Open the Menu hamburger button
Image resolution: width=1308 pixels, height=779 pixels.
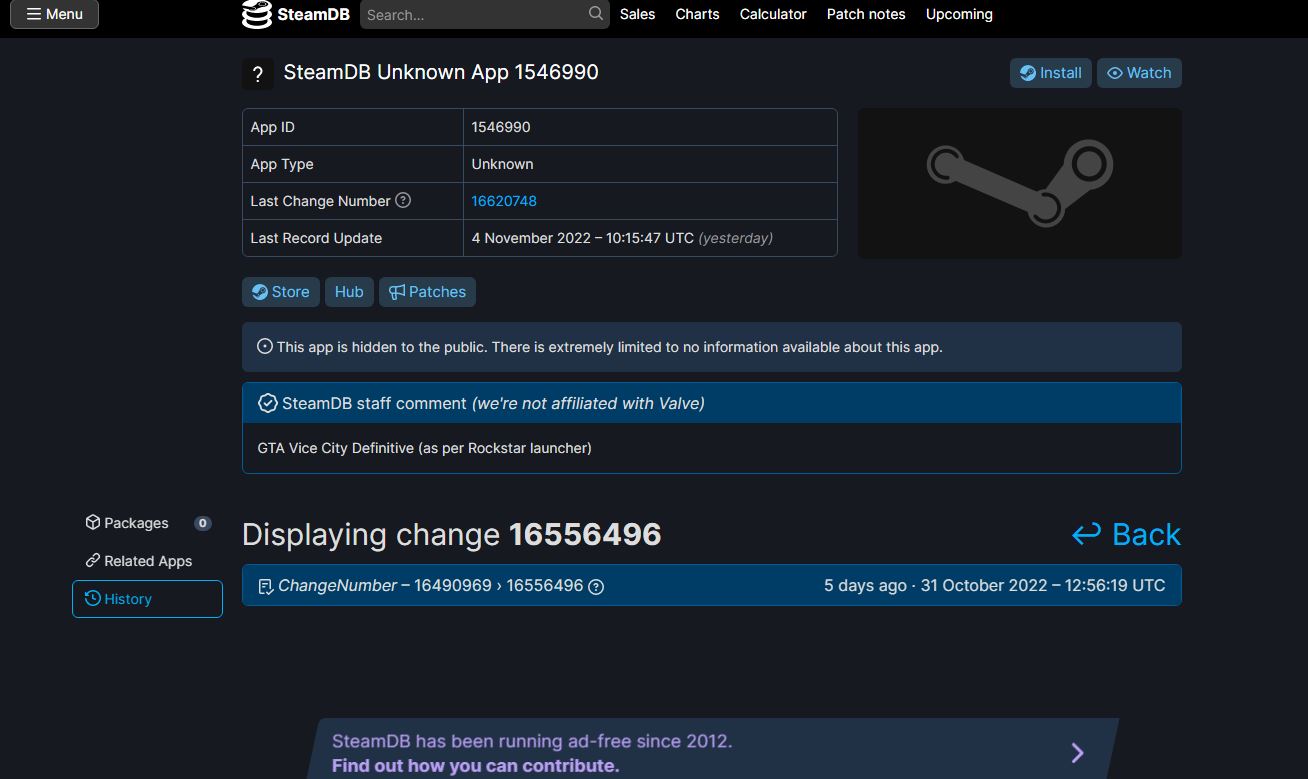coord(54,14)
